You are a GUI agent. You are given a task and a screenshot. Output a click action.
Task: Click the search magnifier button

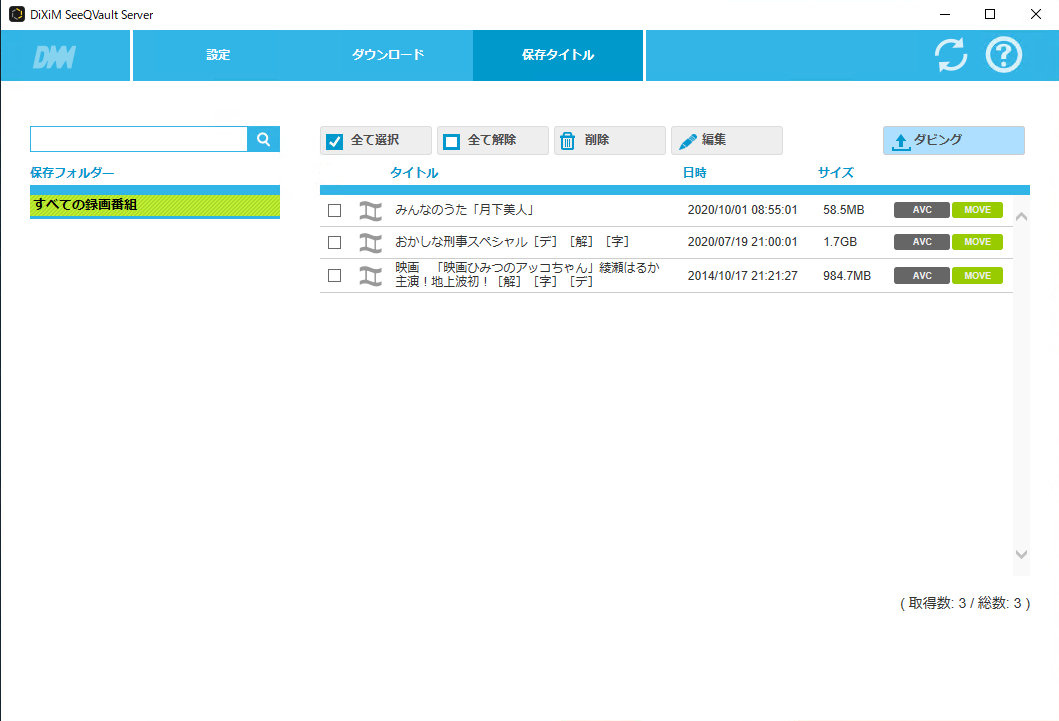pos(264,140)
